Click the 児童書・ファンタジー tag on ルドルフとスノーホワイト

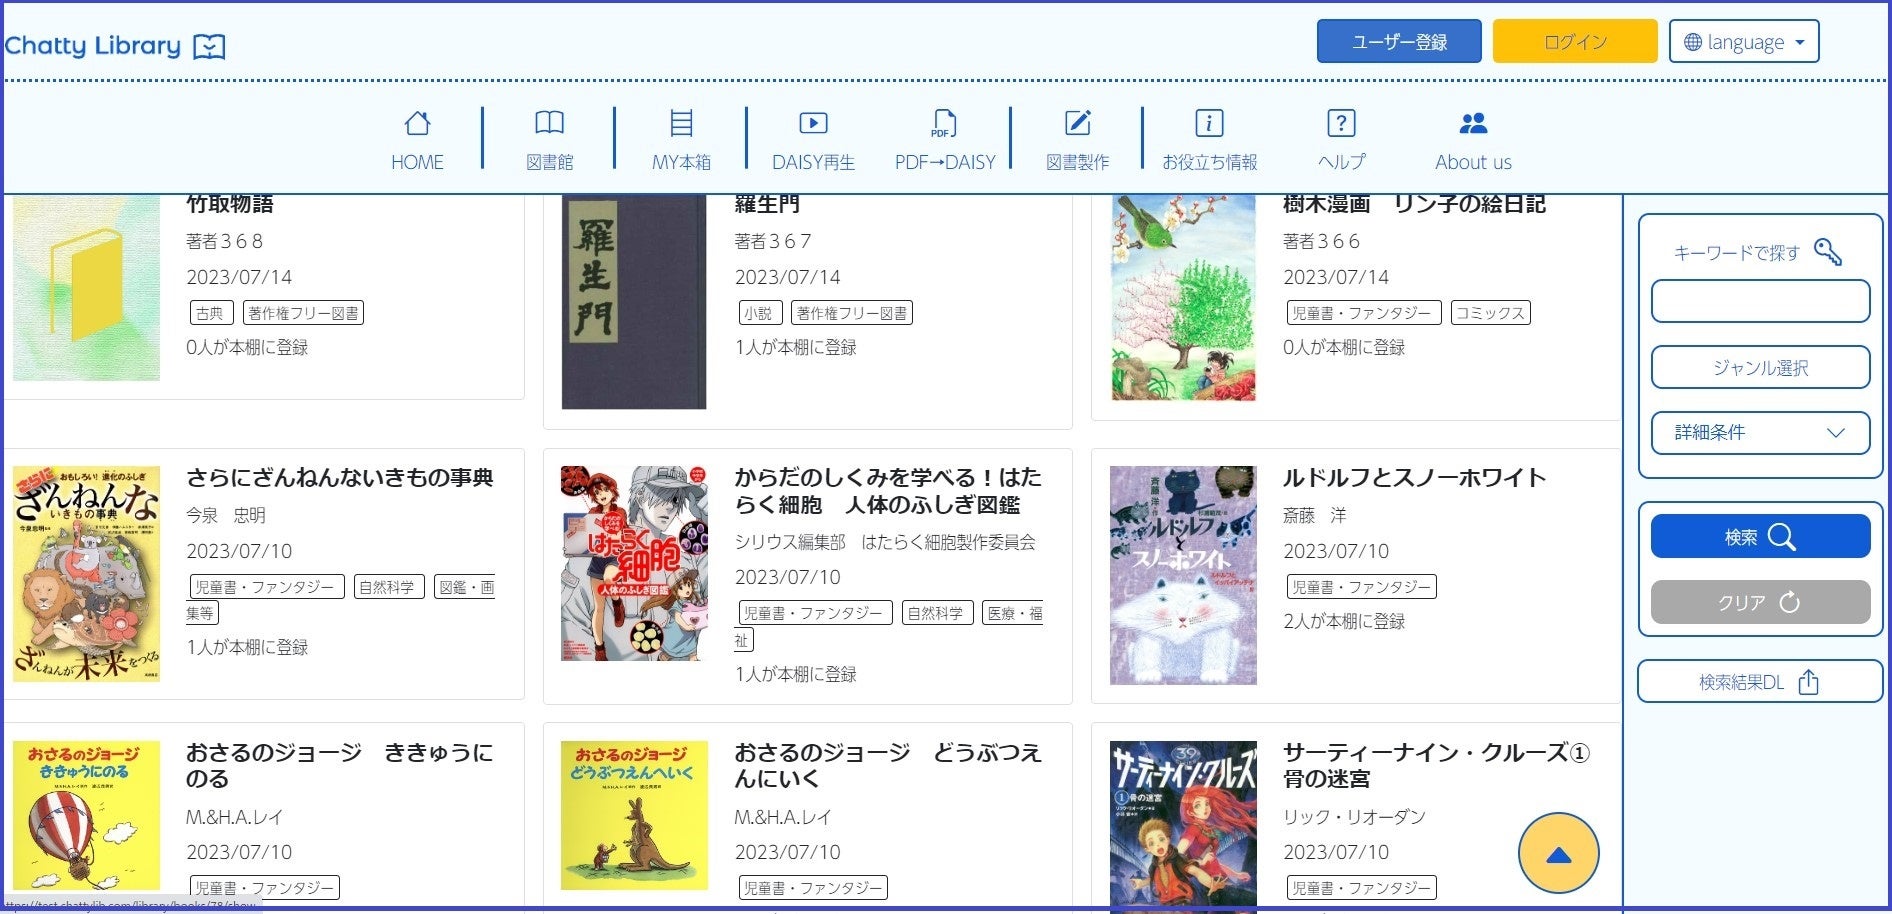tap(1362, 587)
